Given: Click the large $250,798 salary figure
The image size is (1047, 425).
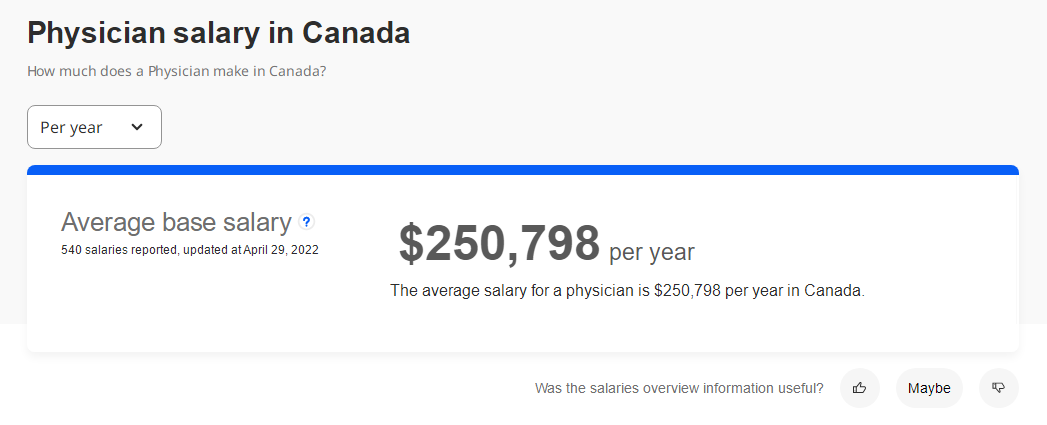Looking at the screenshot, I should click(x=499, y=243).
